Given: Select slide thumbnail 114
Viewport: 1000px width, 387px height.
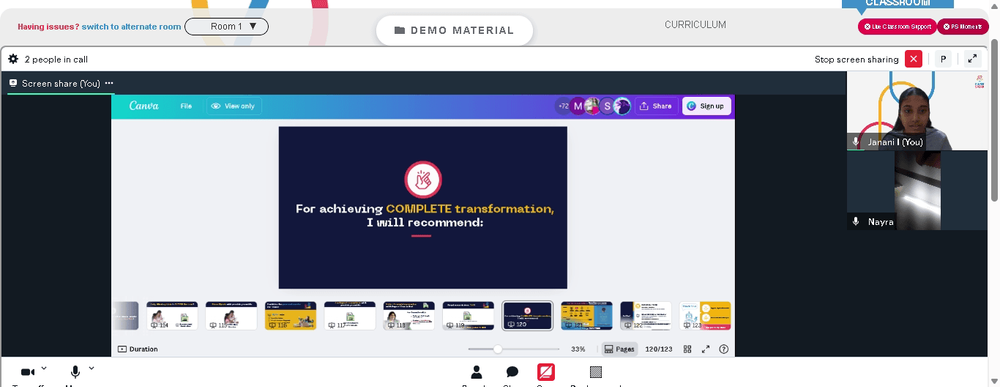Looking at the screenshot, I should click(x=172, y=316).
